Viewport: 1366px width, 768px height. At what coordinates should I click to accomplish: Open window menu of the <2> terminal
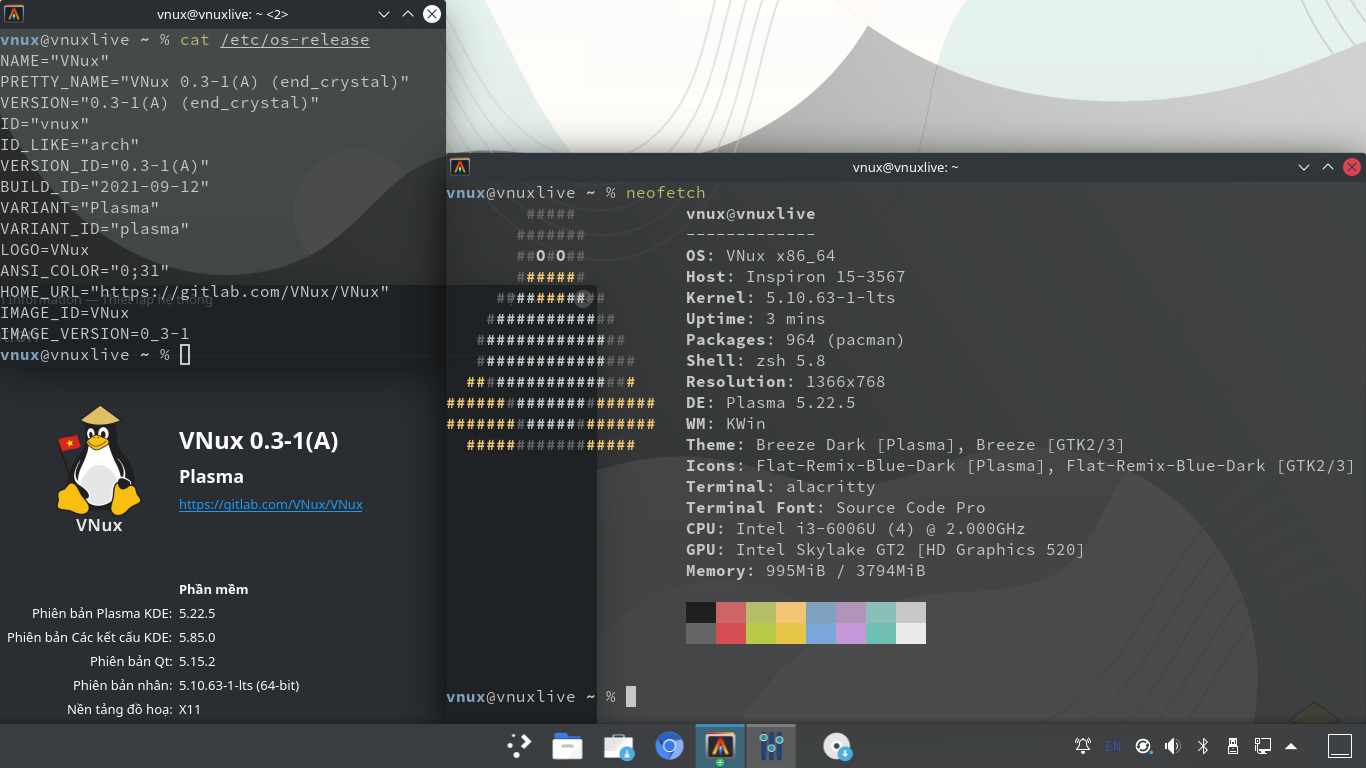(14, 14)
